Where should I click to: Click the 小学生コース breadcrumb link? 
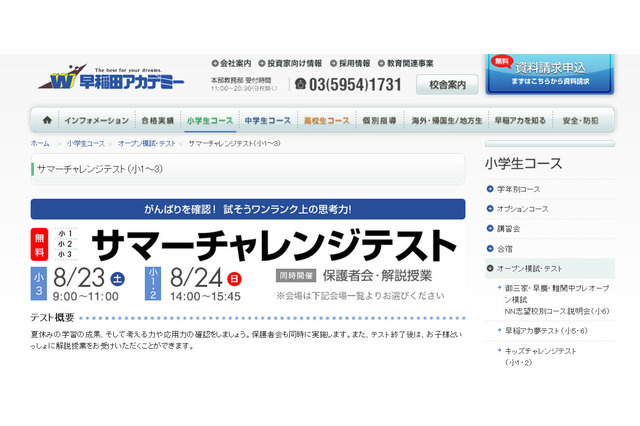pos(86,143)
